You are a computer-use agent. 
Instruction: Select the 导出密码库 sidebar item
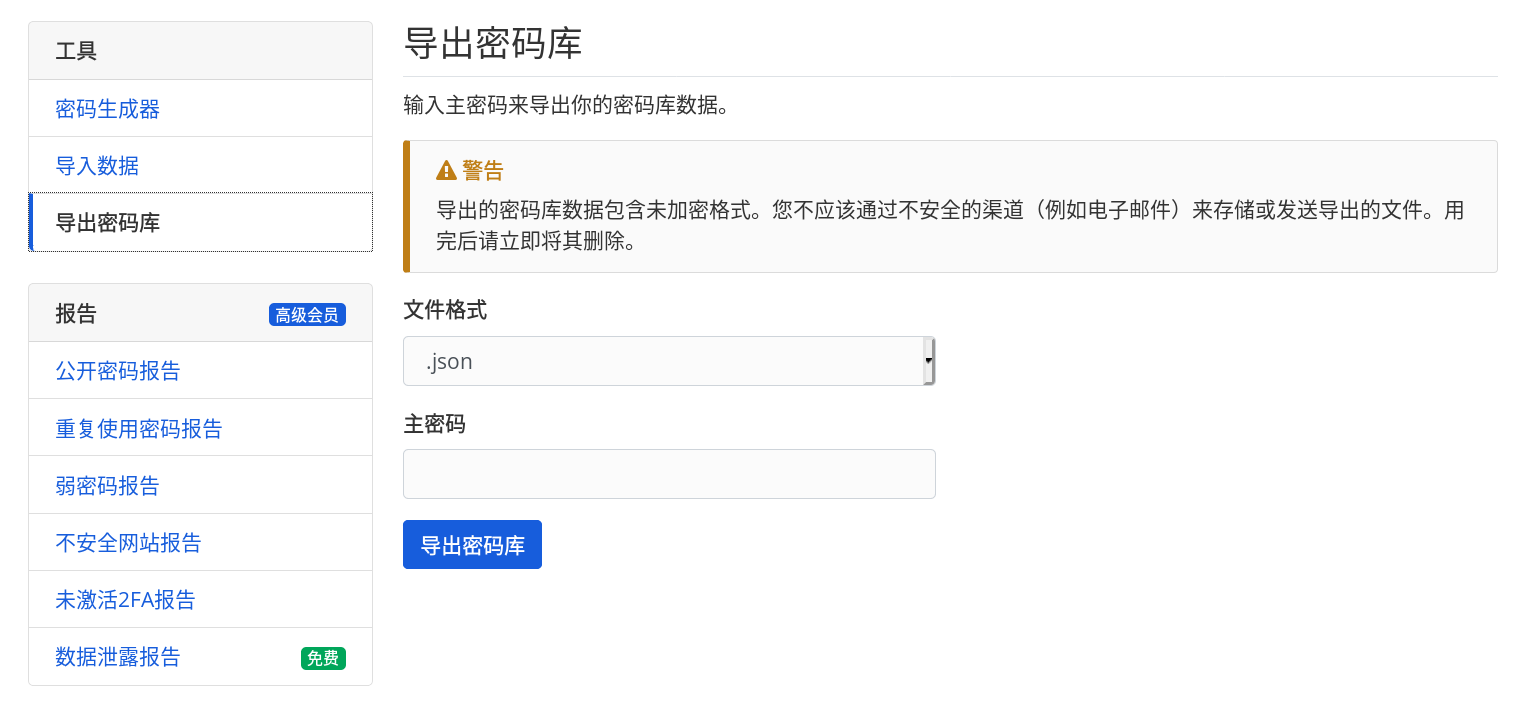pyautogui.click(x=108, y=223)
